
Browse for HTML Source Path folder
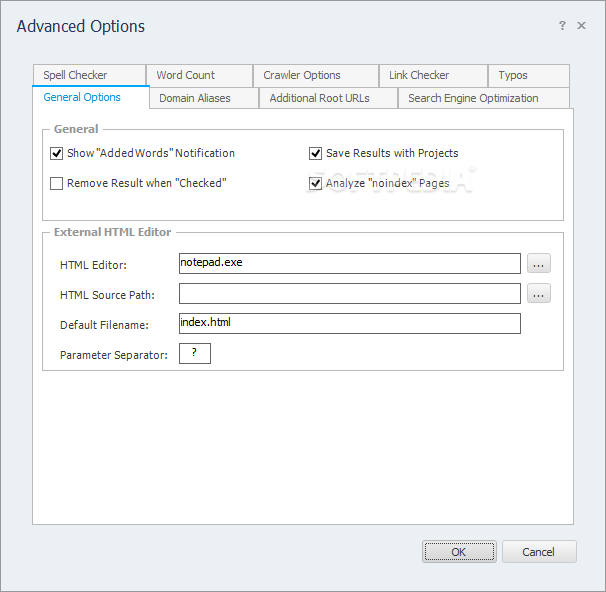pos(539,293)
